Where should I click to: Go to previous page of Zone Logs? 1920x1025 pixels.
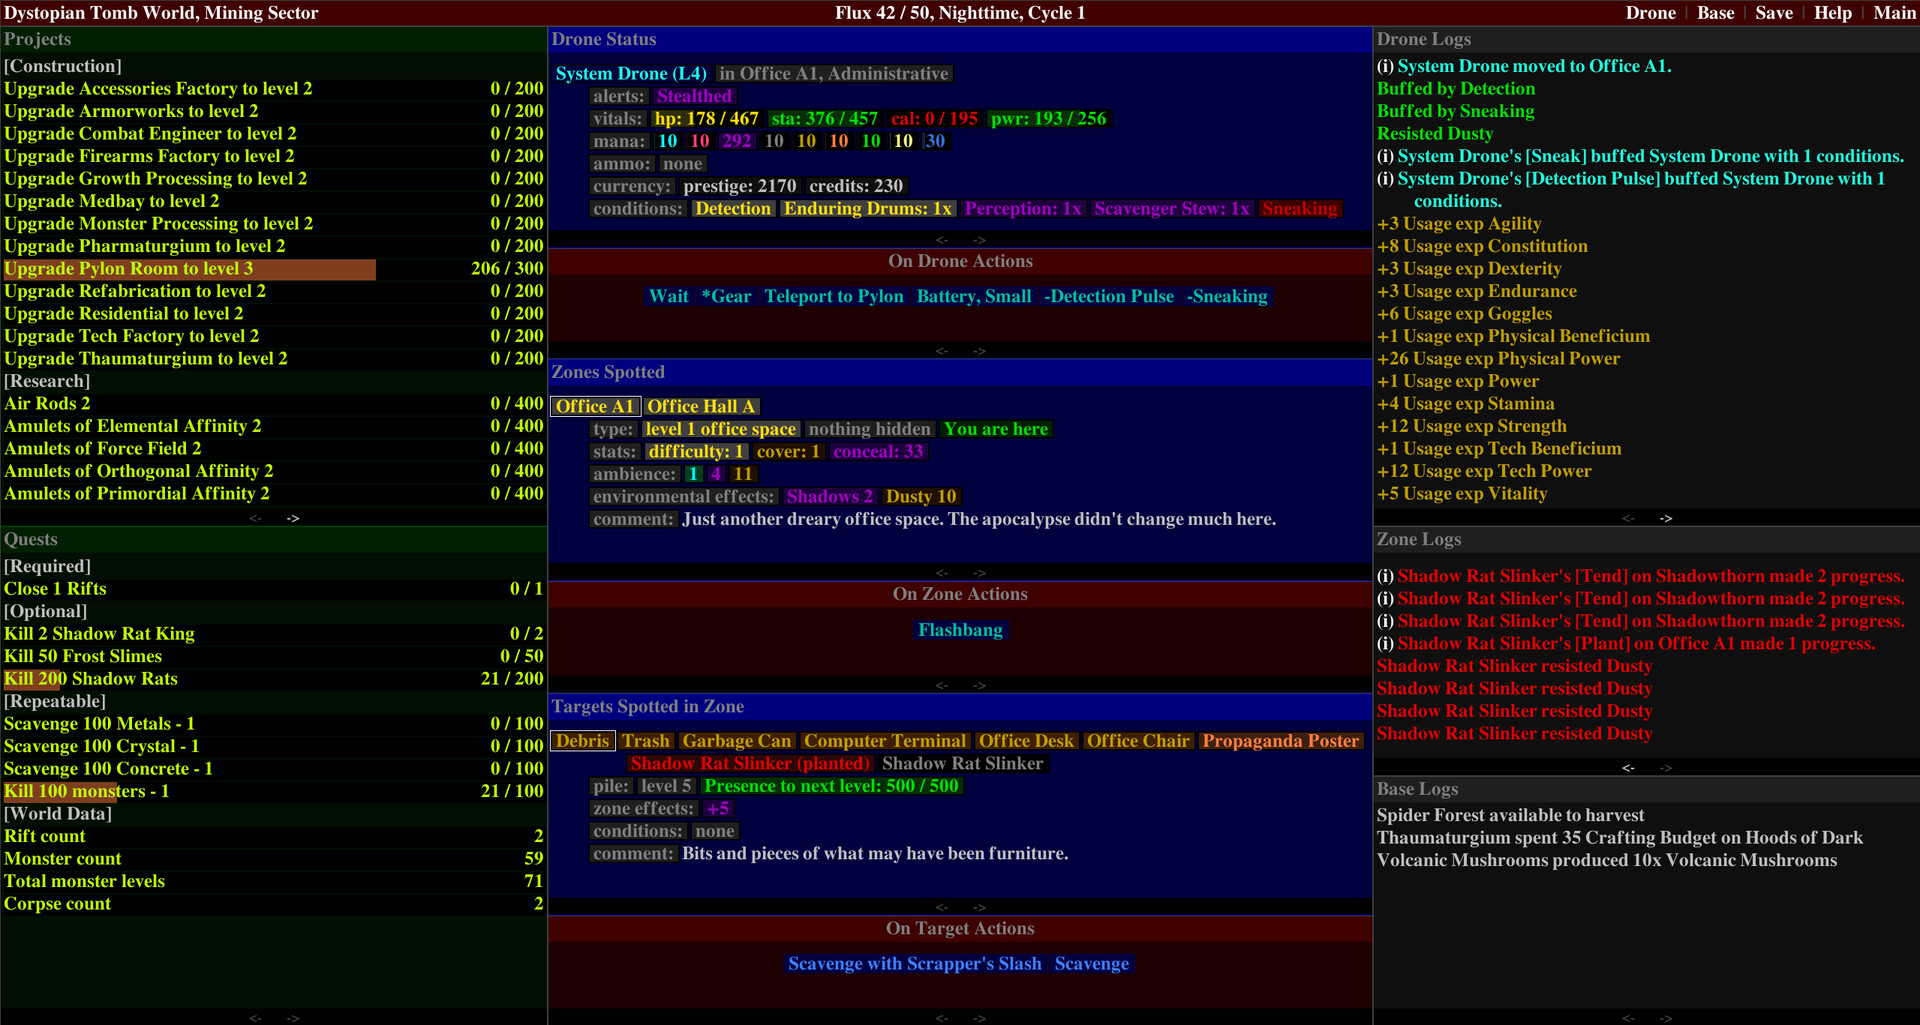[1628, 768]
